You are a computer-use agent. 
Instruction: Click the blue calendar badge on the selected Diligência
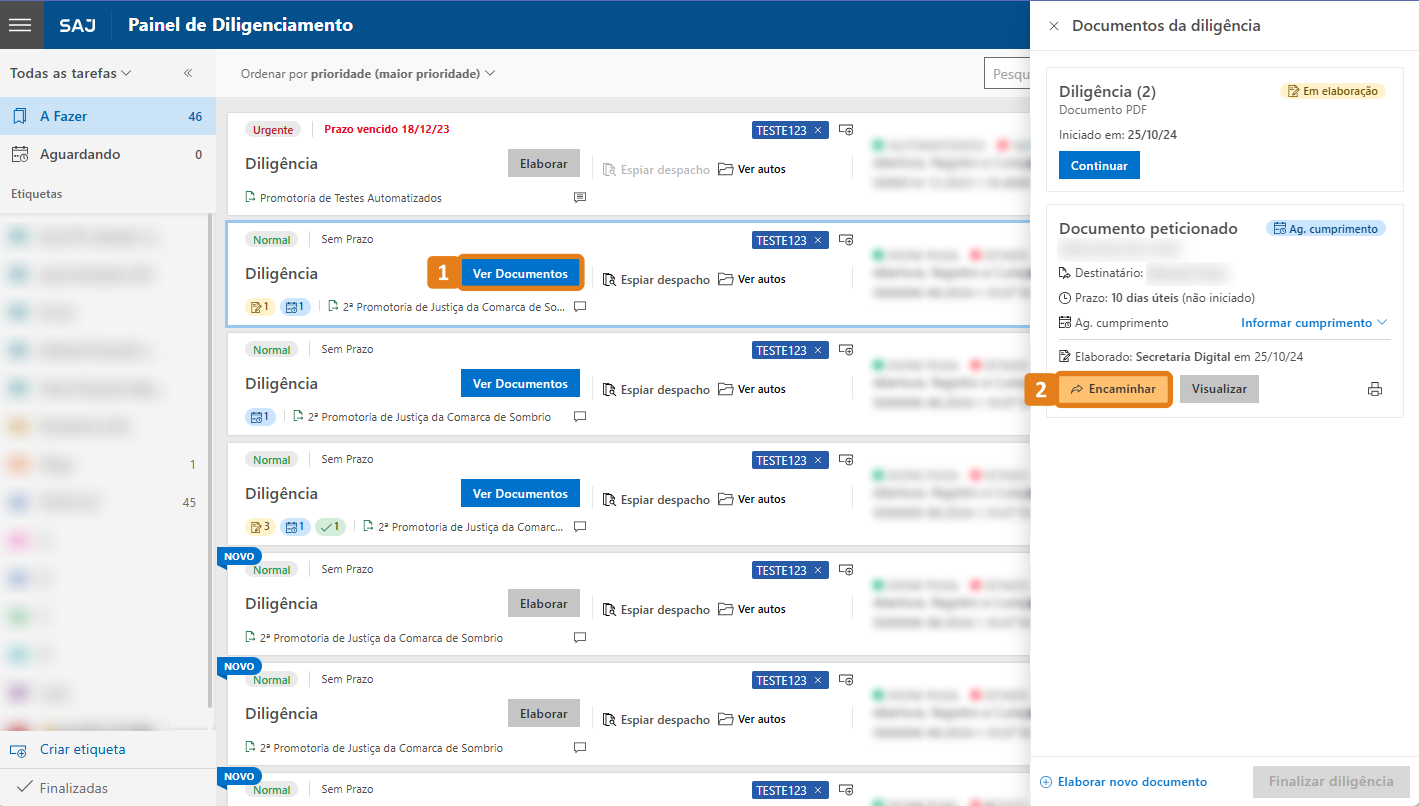(x=295, y=306)
